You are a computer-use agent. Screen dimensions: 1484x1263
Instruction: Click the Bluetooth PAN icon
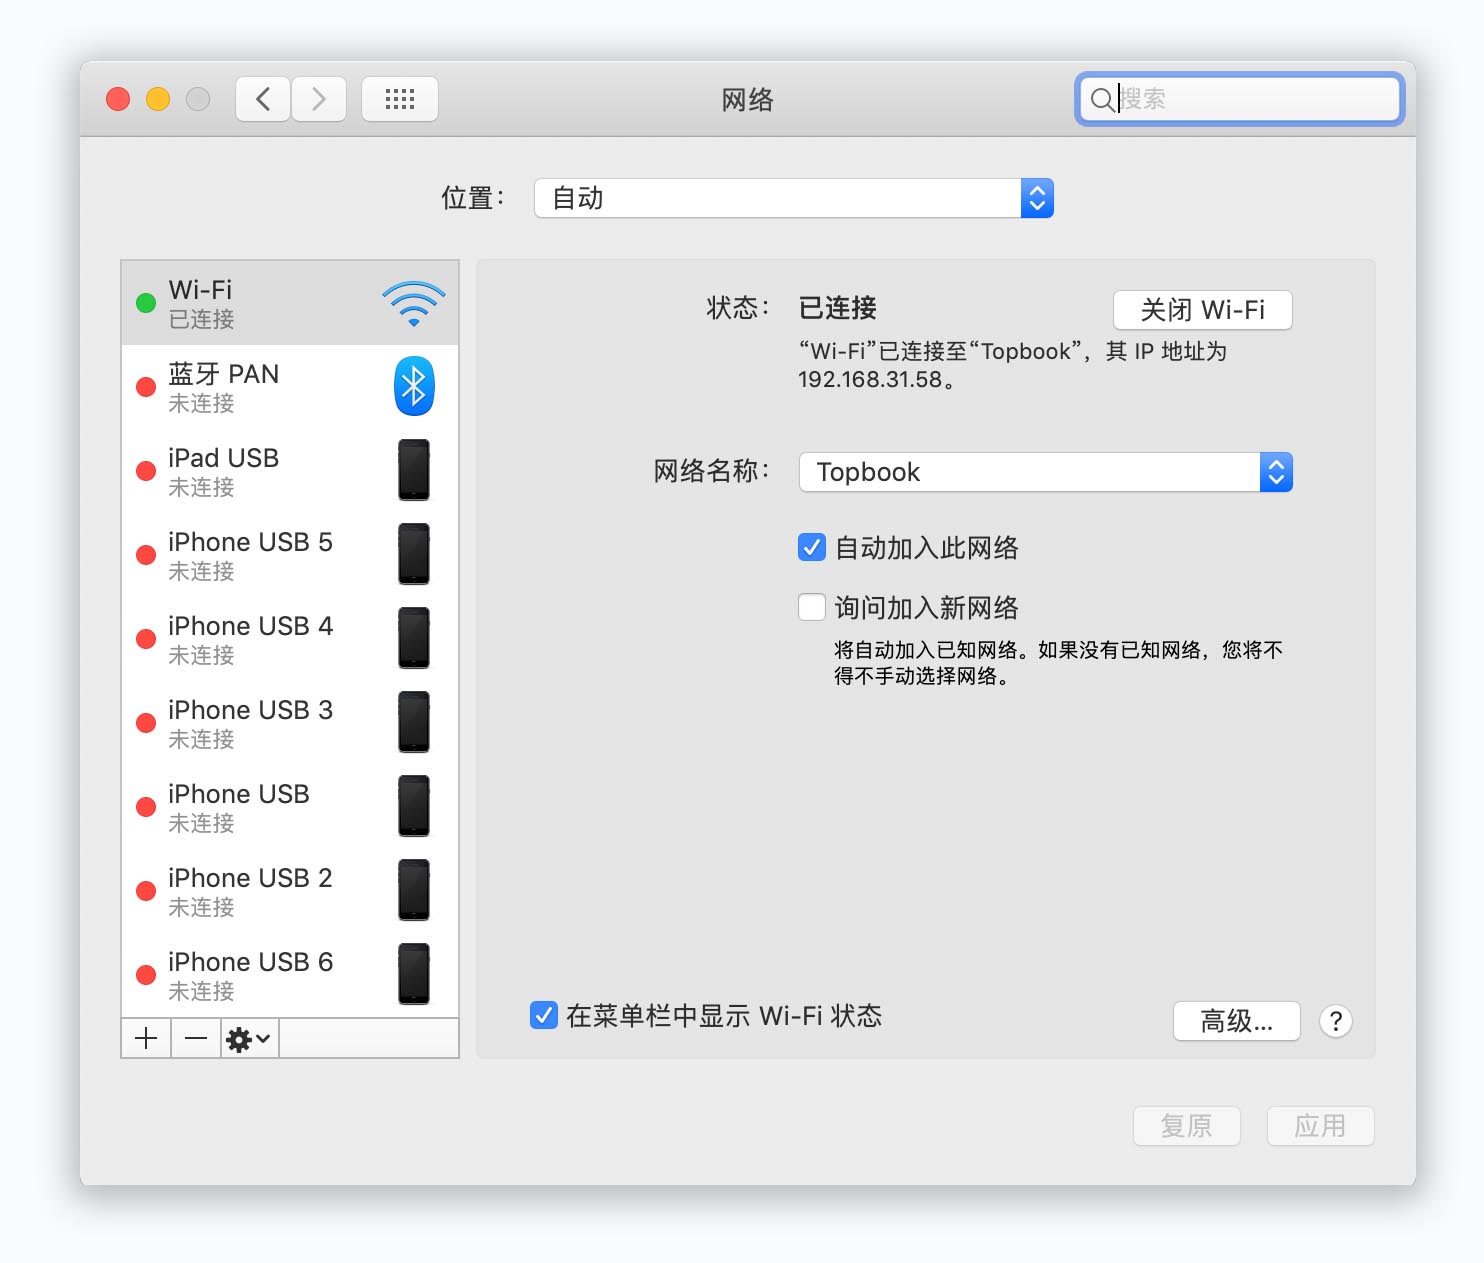[413, 386]
